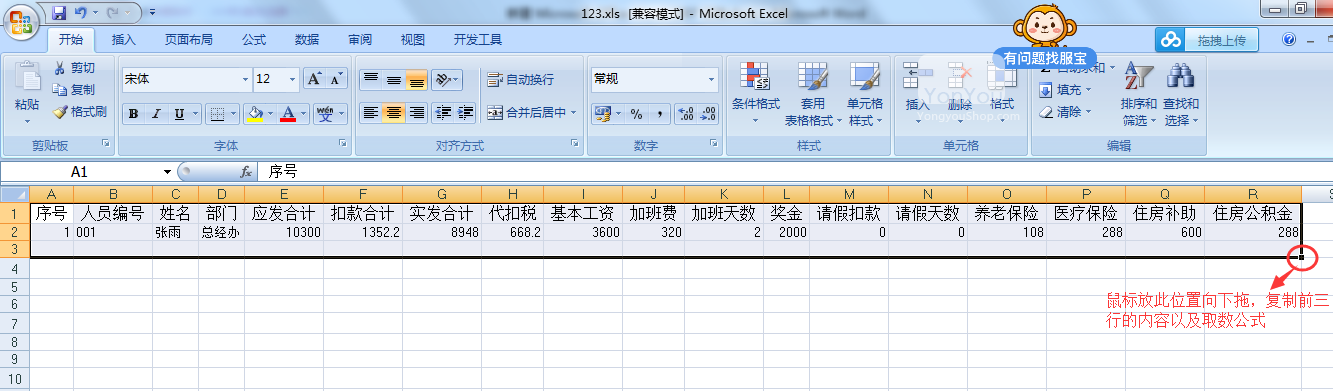
Task: Click the Save icon in quick access toolbar
Action: [x=58, y=13]
